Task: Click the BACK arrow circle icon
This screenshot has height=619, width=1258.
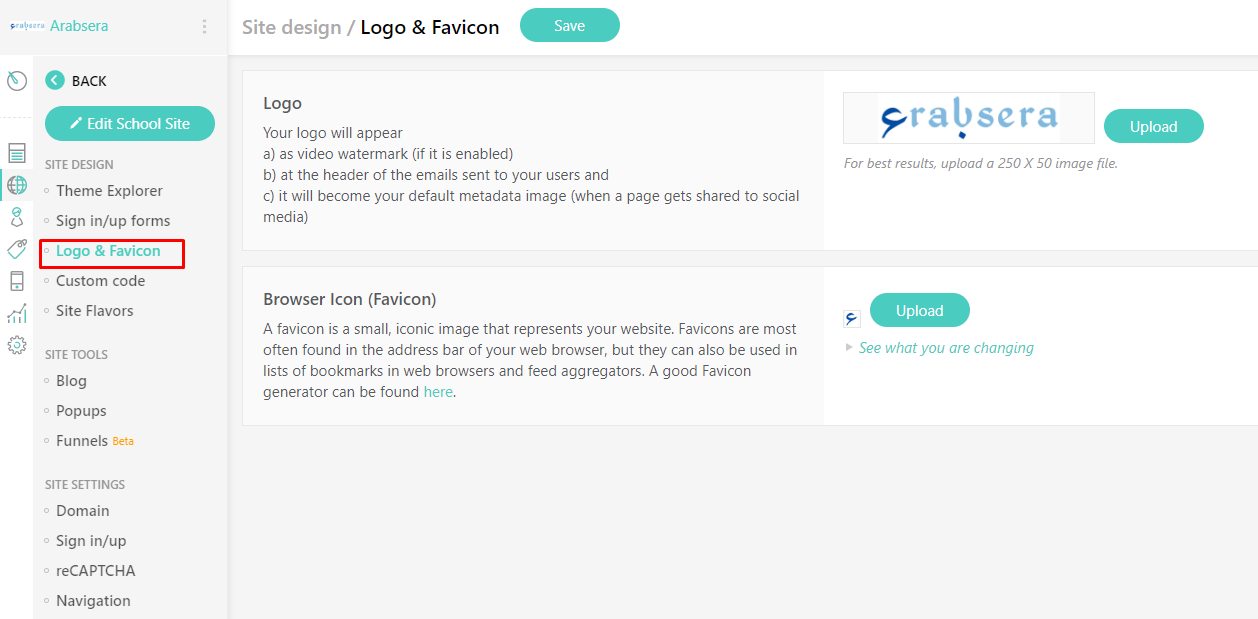Action: point(55,81)
